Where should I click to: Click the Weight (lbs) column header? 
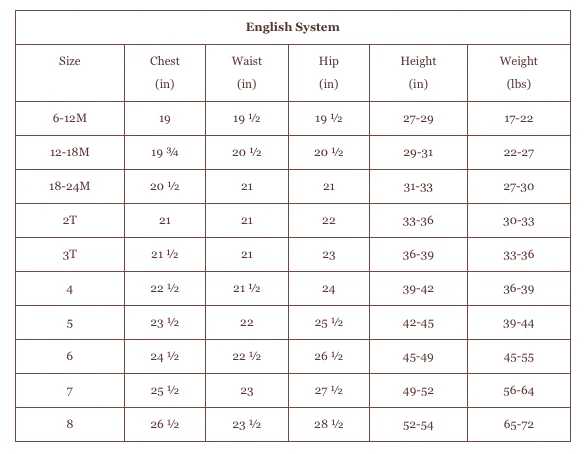pos(519,72)
